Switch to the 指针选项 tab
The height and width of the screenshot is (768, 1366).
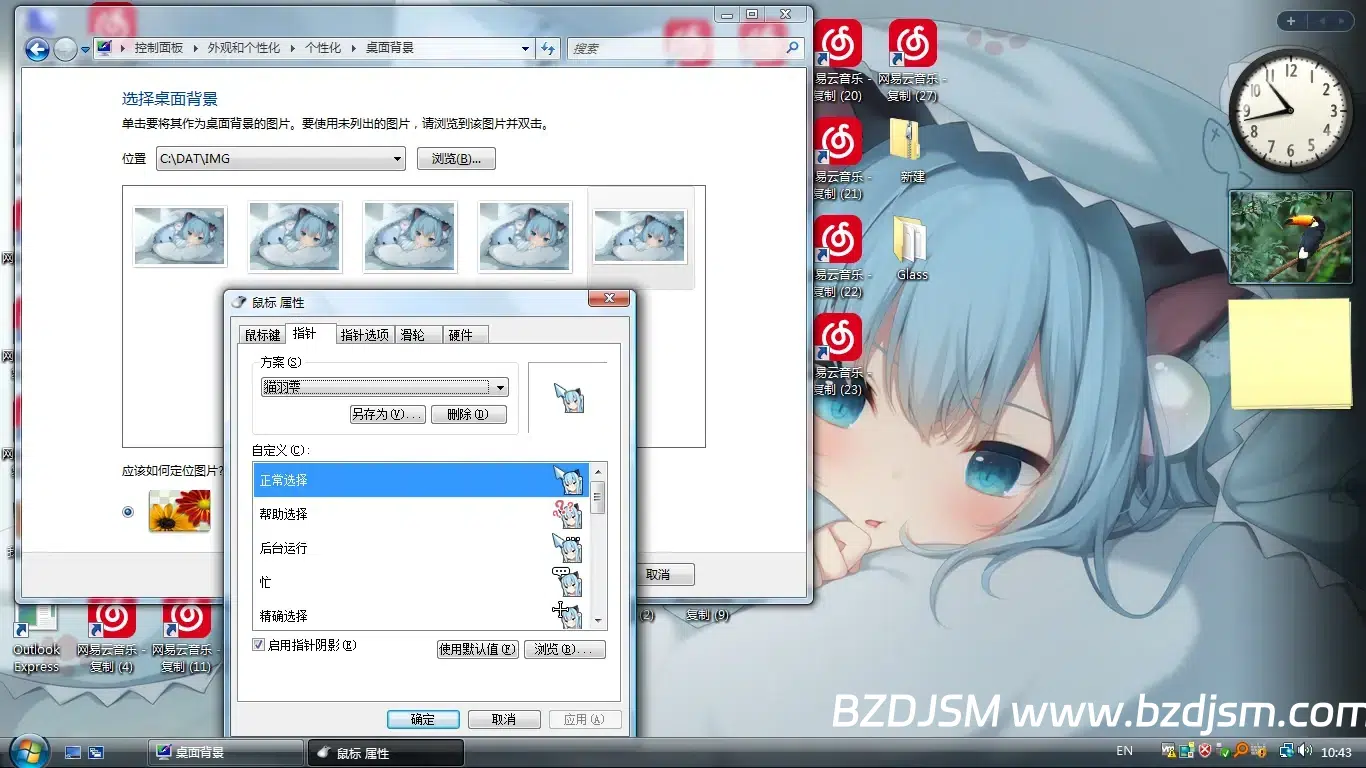[364, 335]
